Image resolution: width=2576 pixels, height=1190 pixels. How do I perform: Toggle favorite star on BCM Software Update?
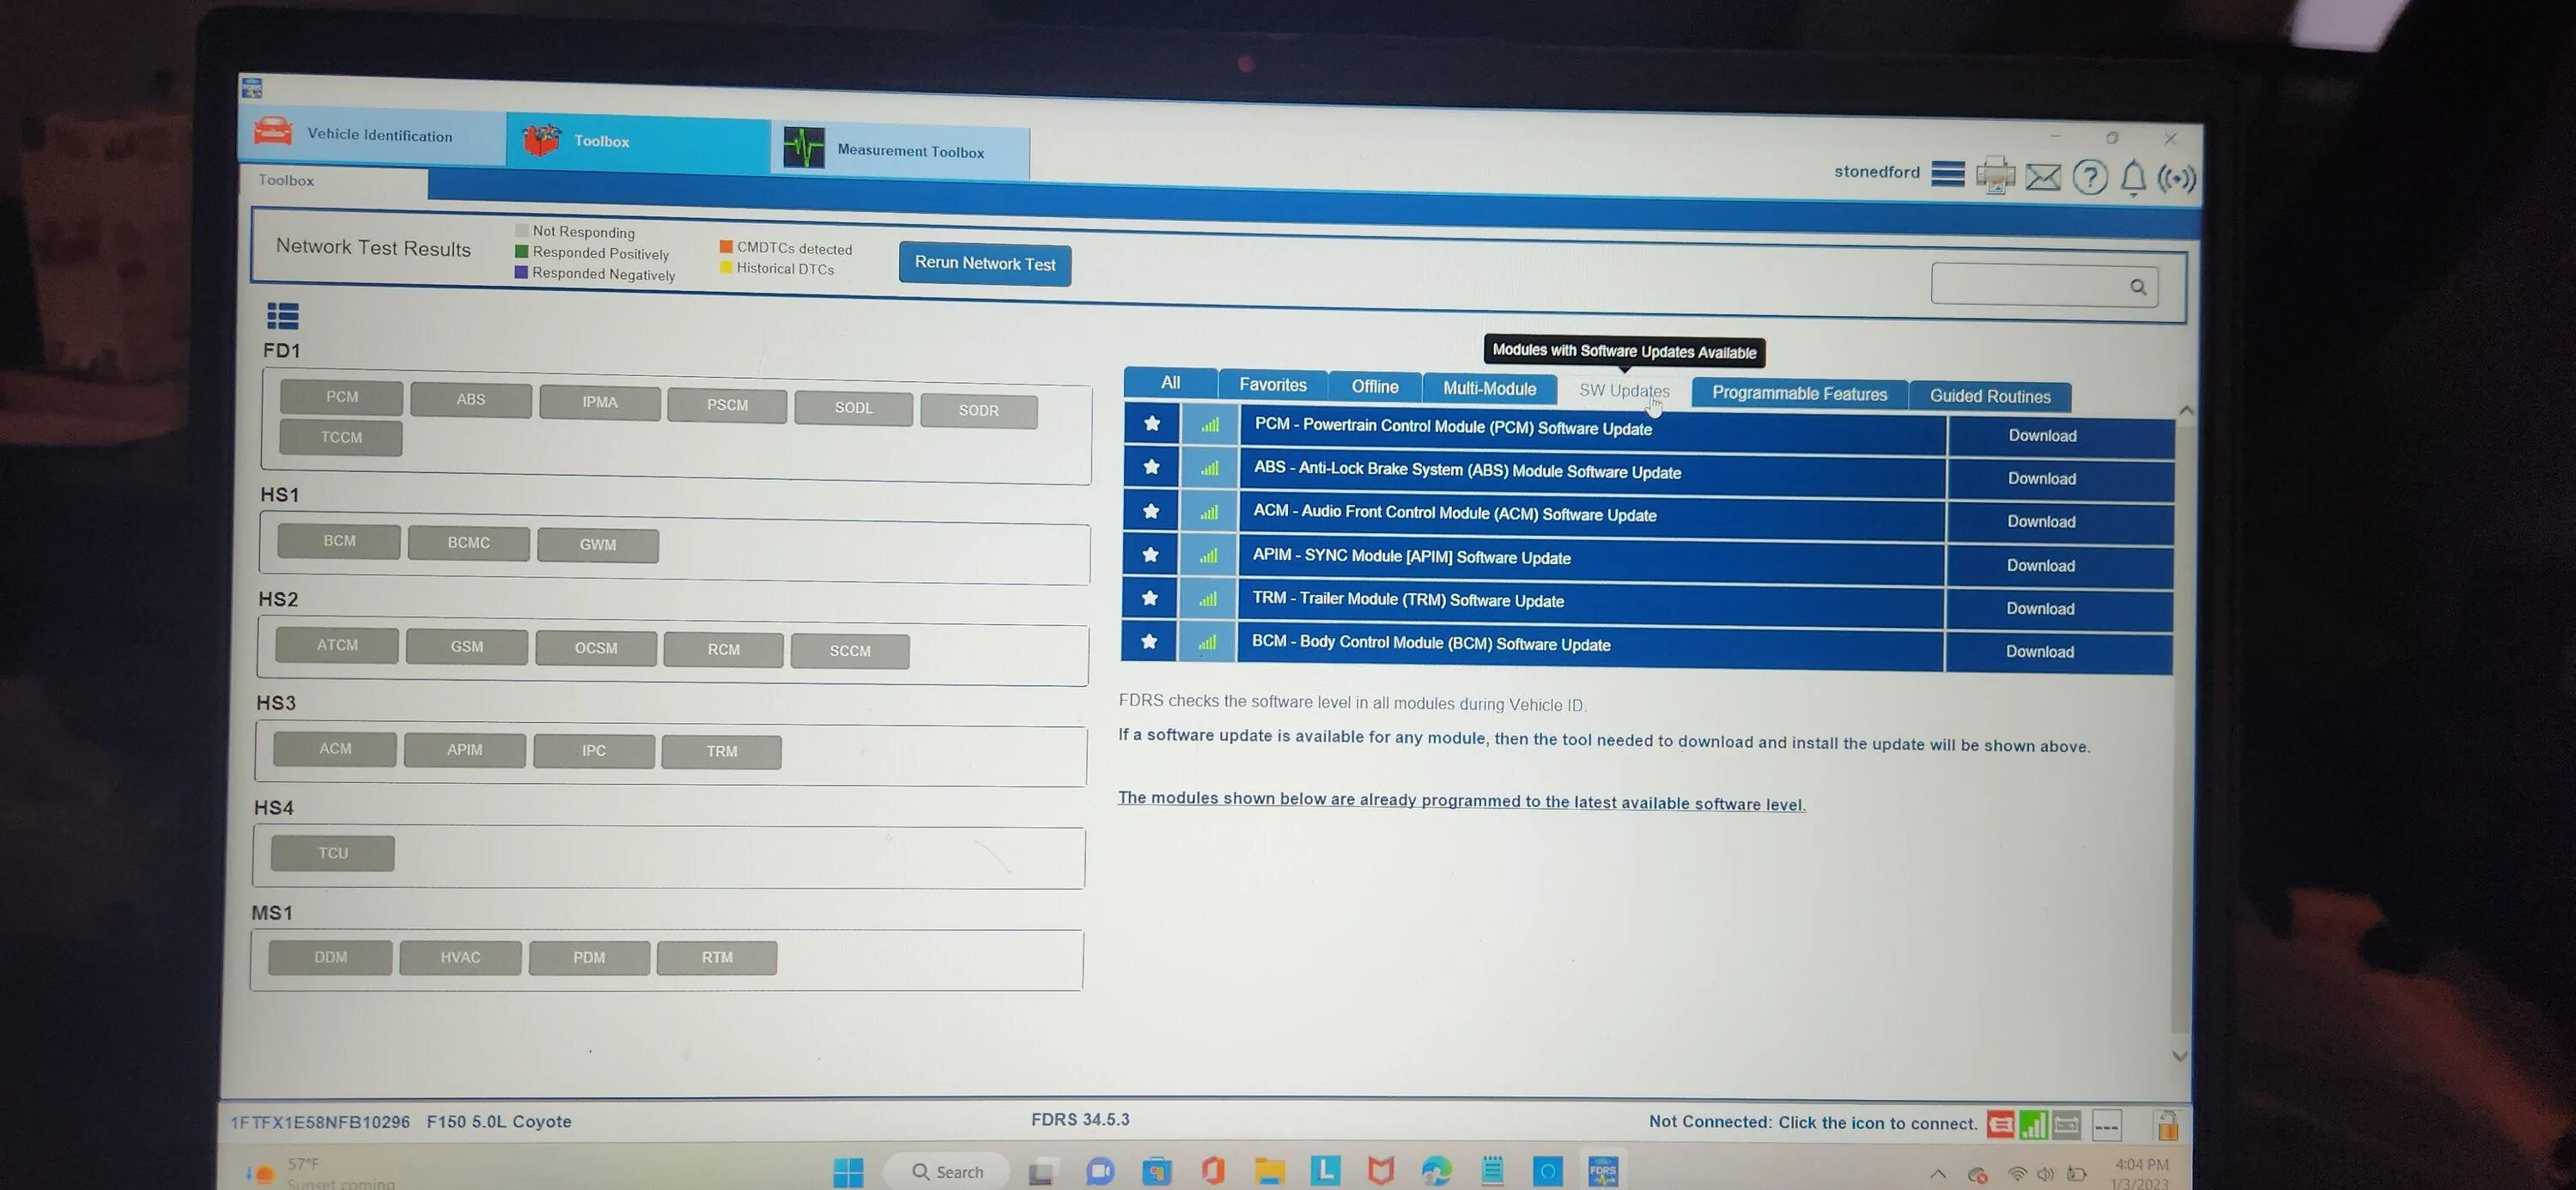(1149, 642)
